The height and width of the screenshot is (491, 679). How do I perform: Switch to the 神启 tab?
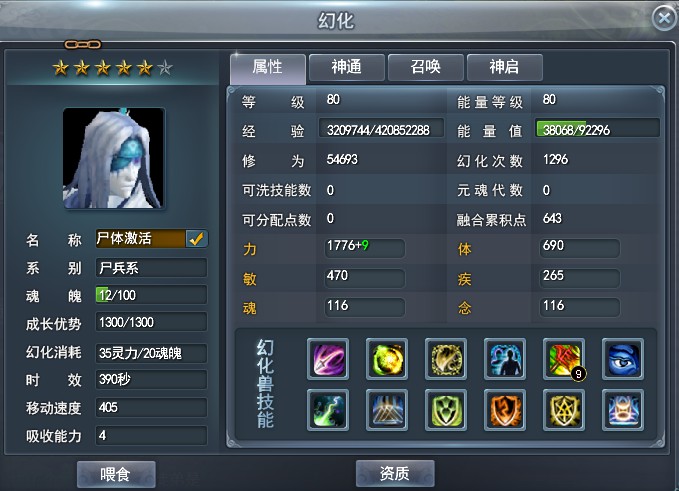[504, 68]
